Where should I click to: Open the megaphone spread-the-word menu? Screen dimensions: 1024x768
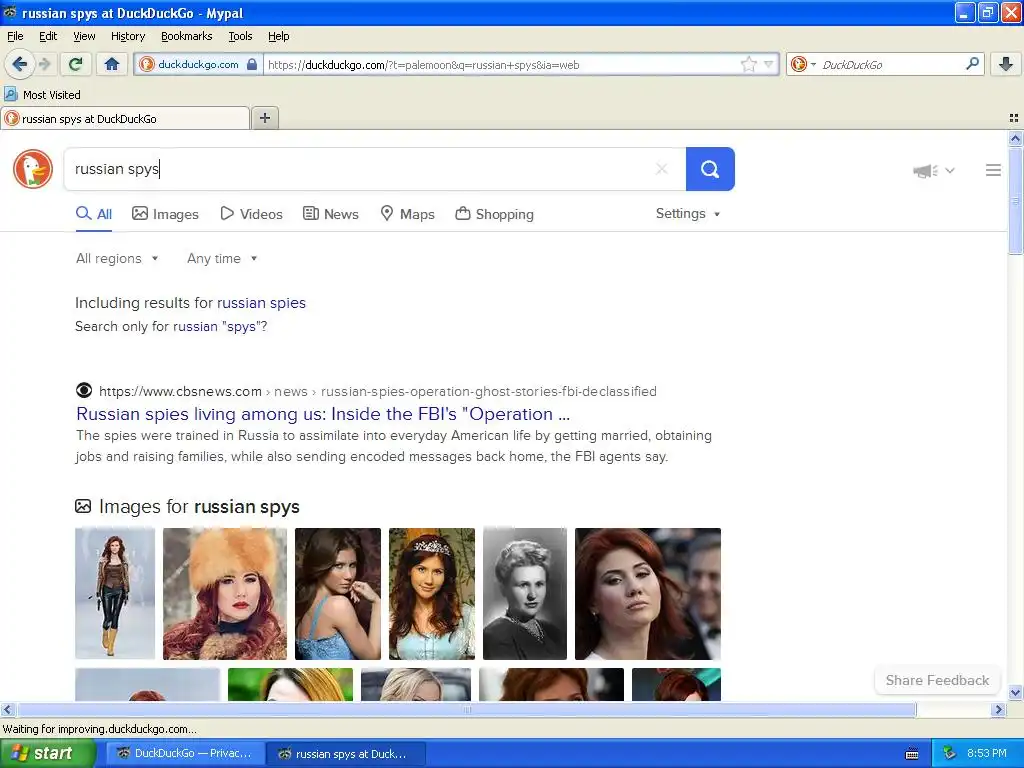click(x=933, y=171)
